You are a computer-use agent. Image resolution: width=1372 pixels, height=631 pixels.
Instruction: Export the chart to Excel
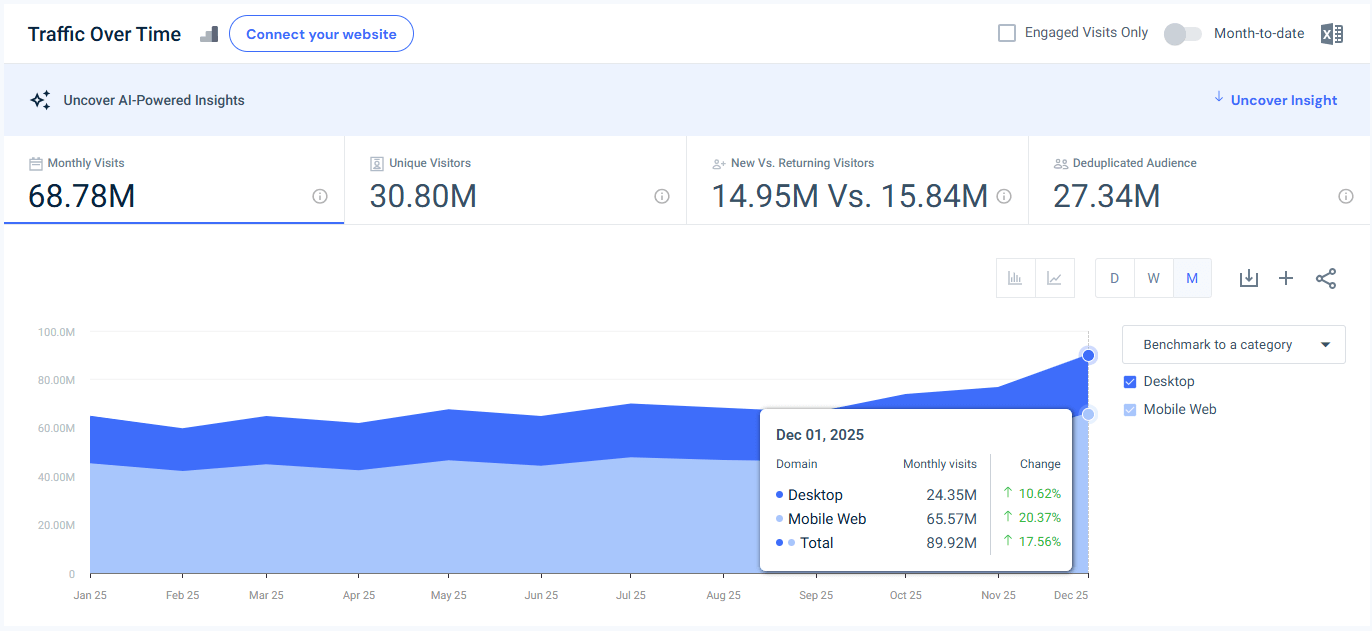pos(1331,33)
